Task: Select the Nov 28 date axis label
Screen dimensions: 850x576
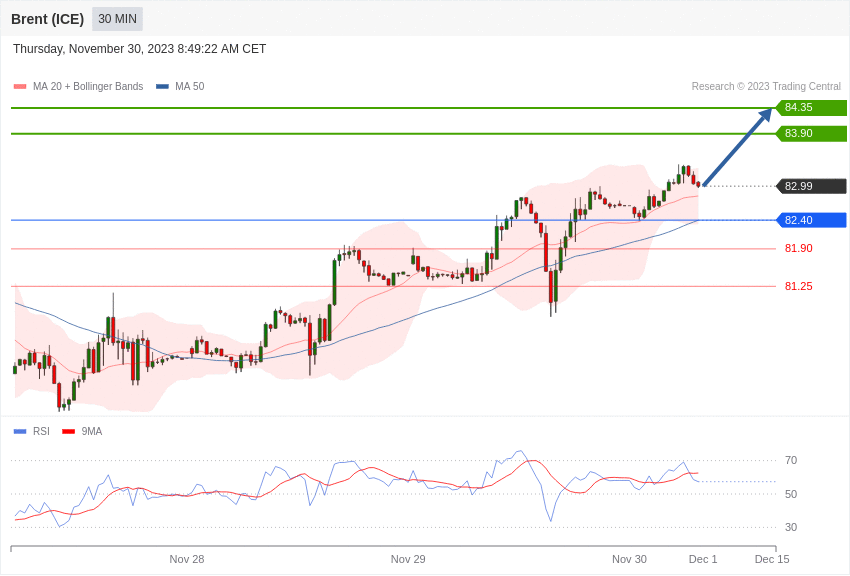Action: click(187, 559)
